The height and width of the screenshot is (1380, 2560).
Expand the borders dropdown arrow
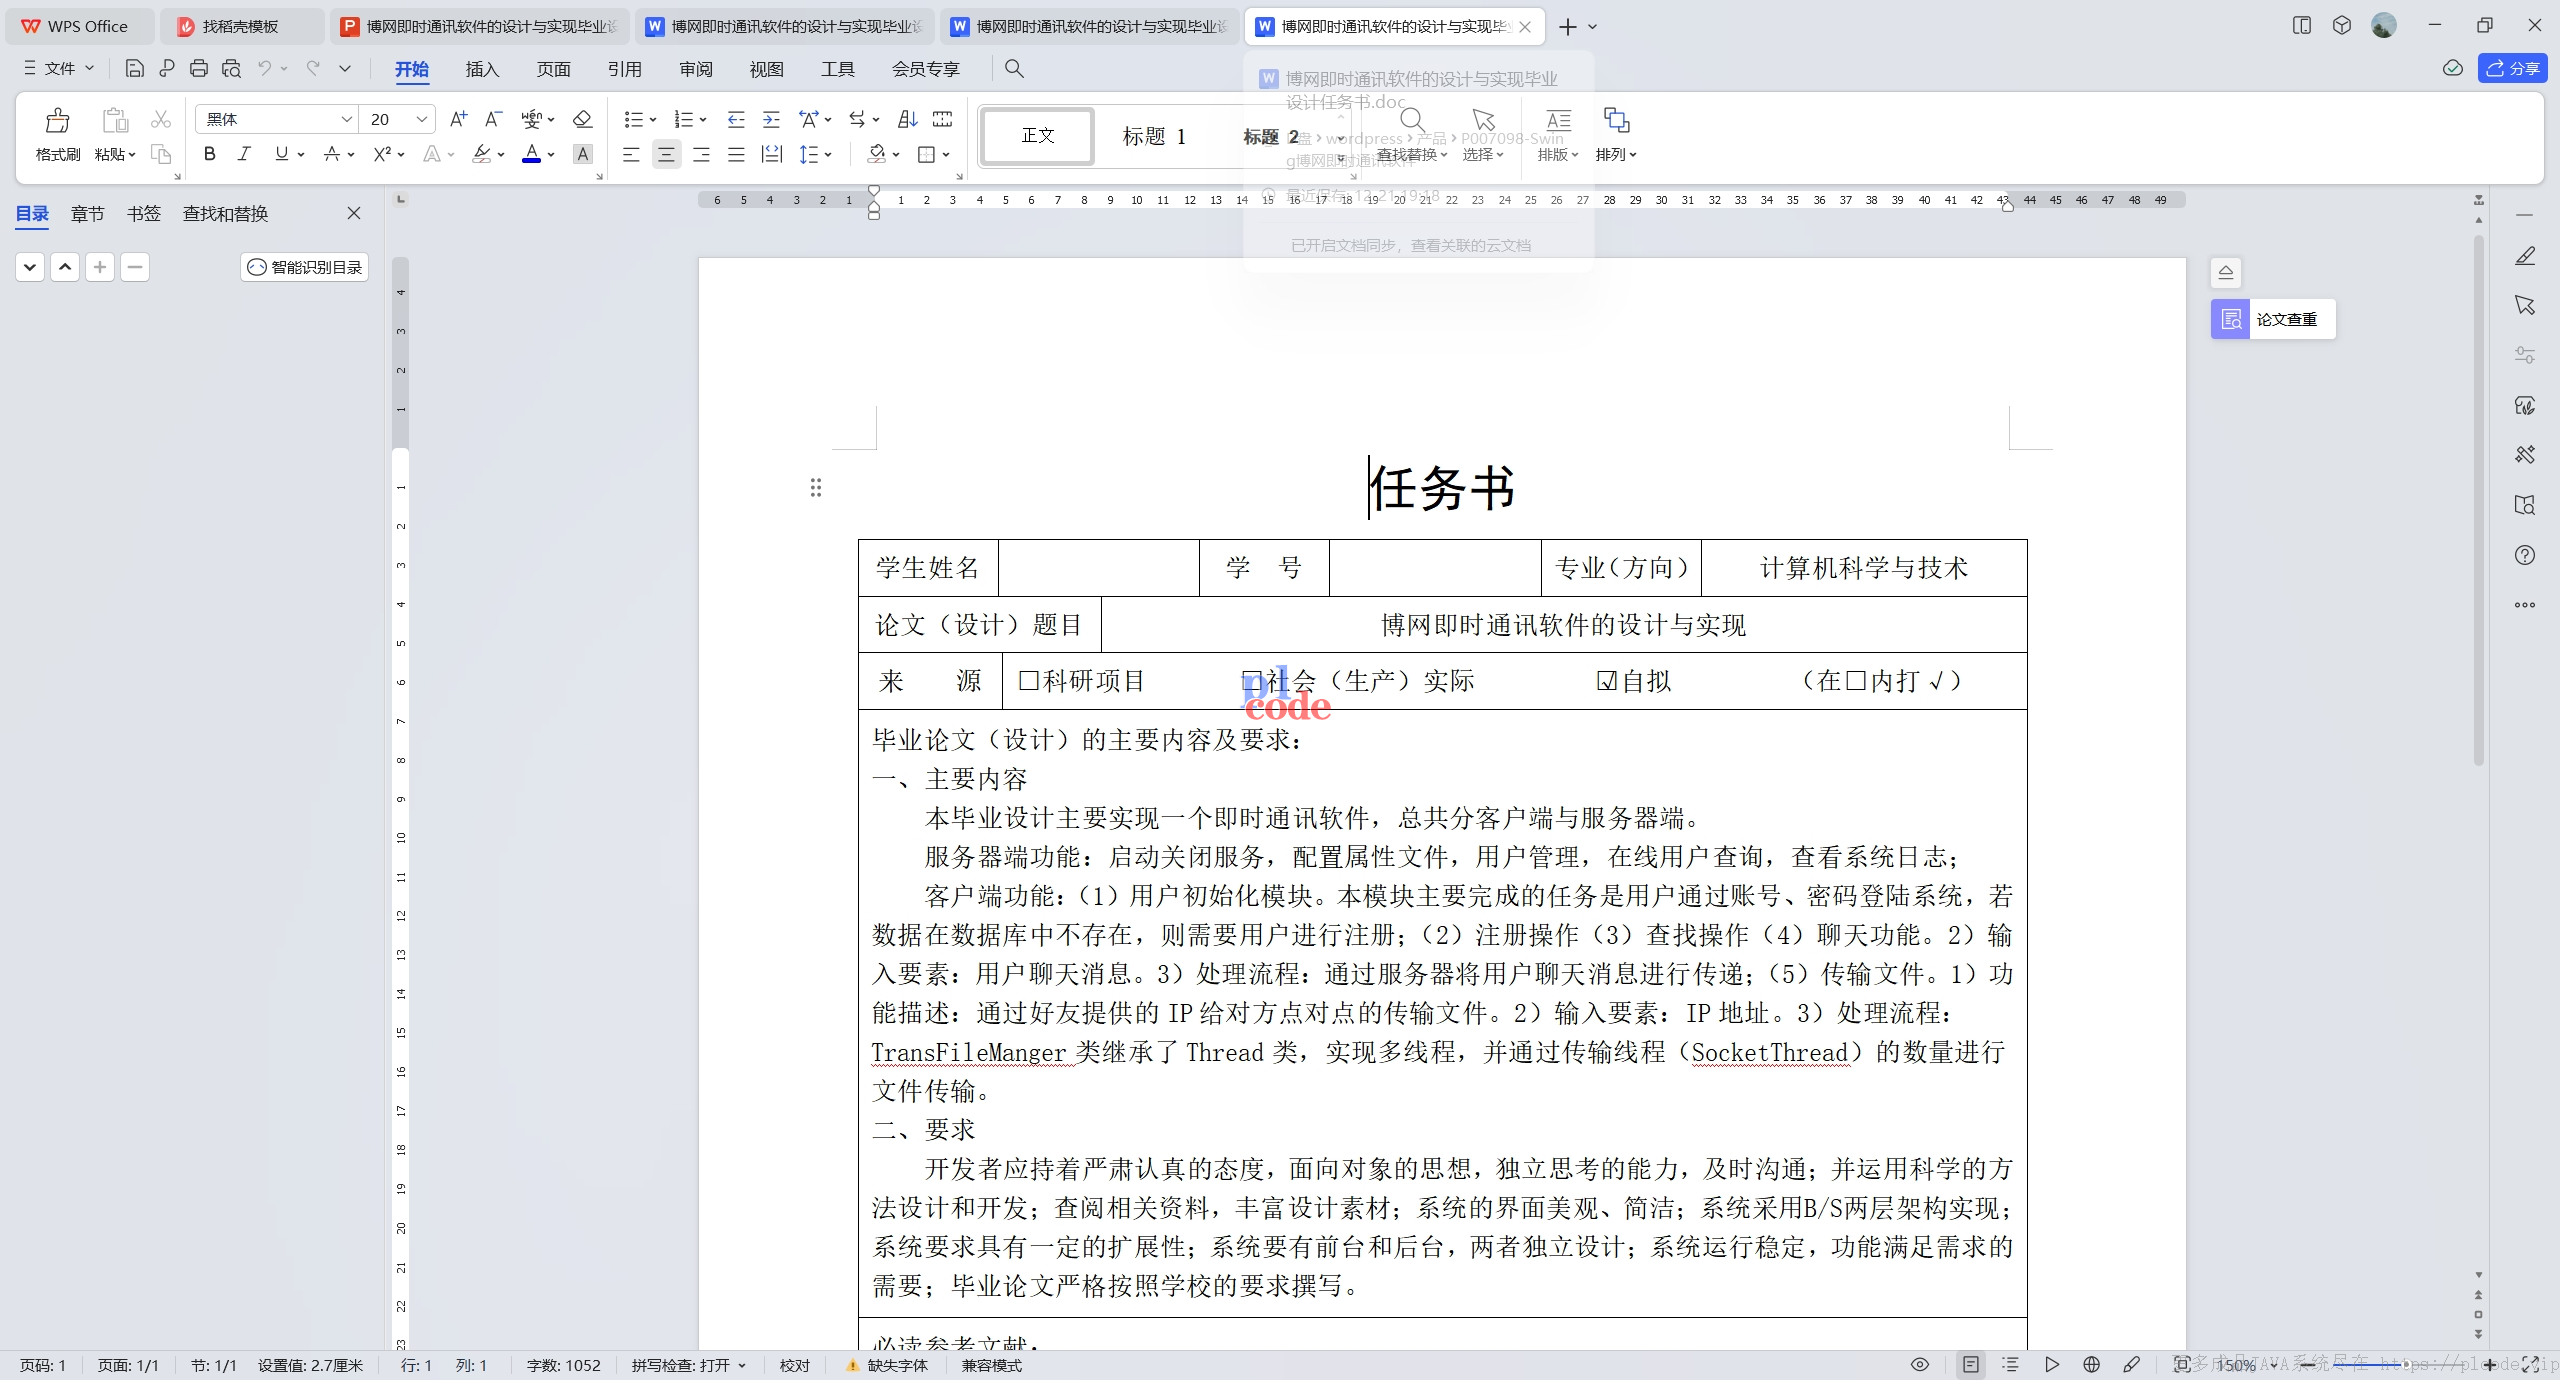point(945,155)
